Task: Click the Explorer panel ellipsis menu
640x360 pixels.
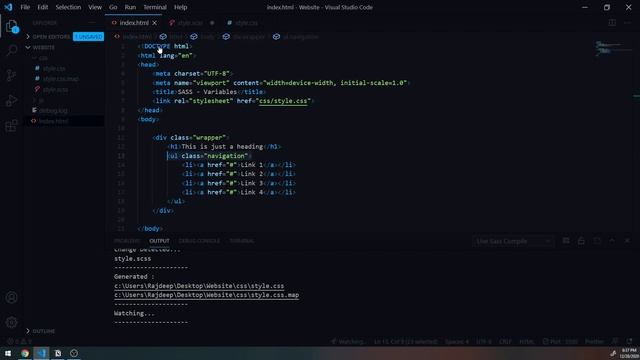Action: pos(91,23)
